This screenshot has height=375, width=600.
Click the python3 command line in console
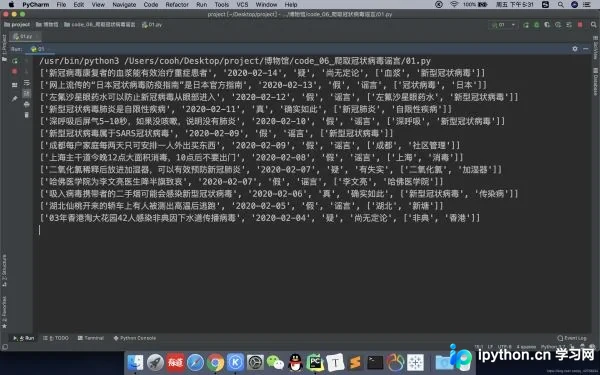point(235,61)
